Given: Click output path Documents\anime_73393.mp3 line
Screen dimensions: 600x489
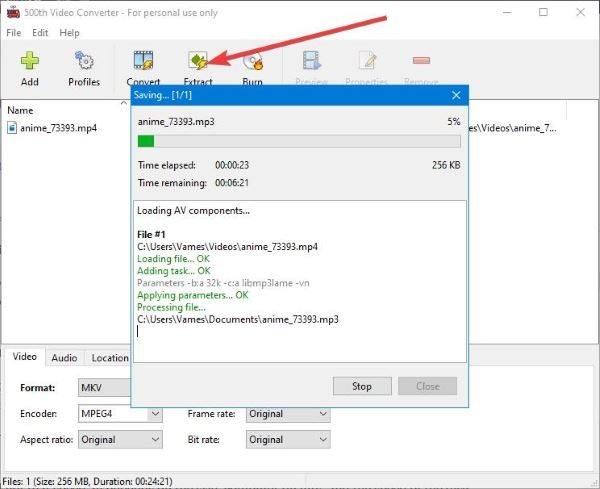Looking at the screenshot, I should pos(238,319).
